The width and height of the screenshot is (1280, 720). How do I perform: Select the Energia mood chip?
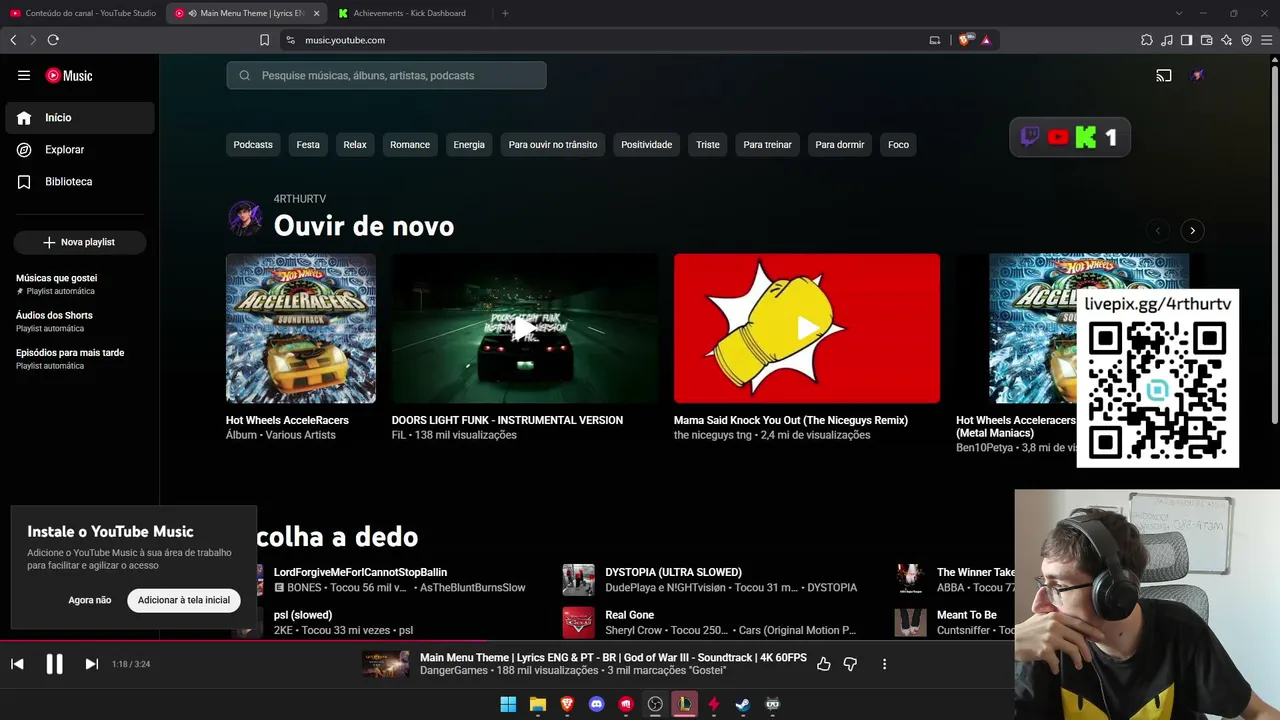(x=469, y=145)
